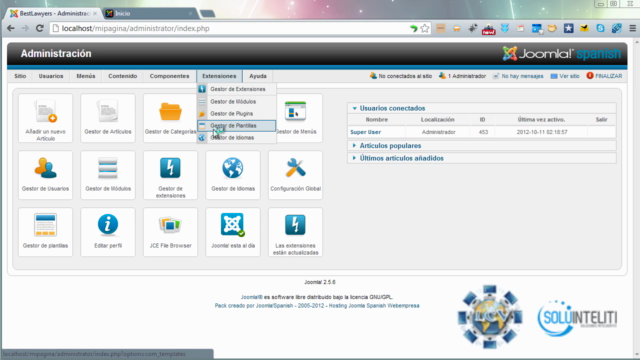Select the BestLawyers - Administración tab
This screenshot has width=640, height=360.
(x=53, y=13)
